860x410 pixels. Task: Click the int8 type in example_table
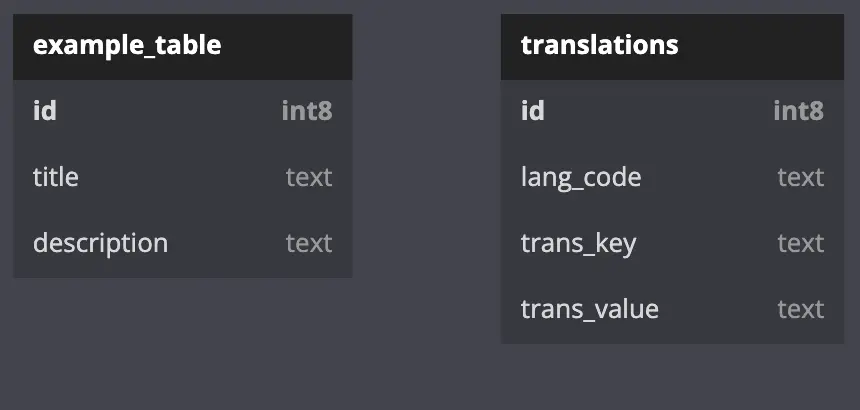pos(307,111)
